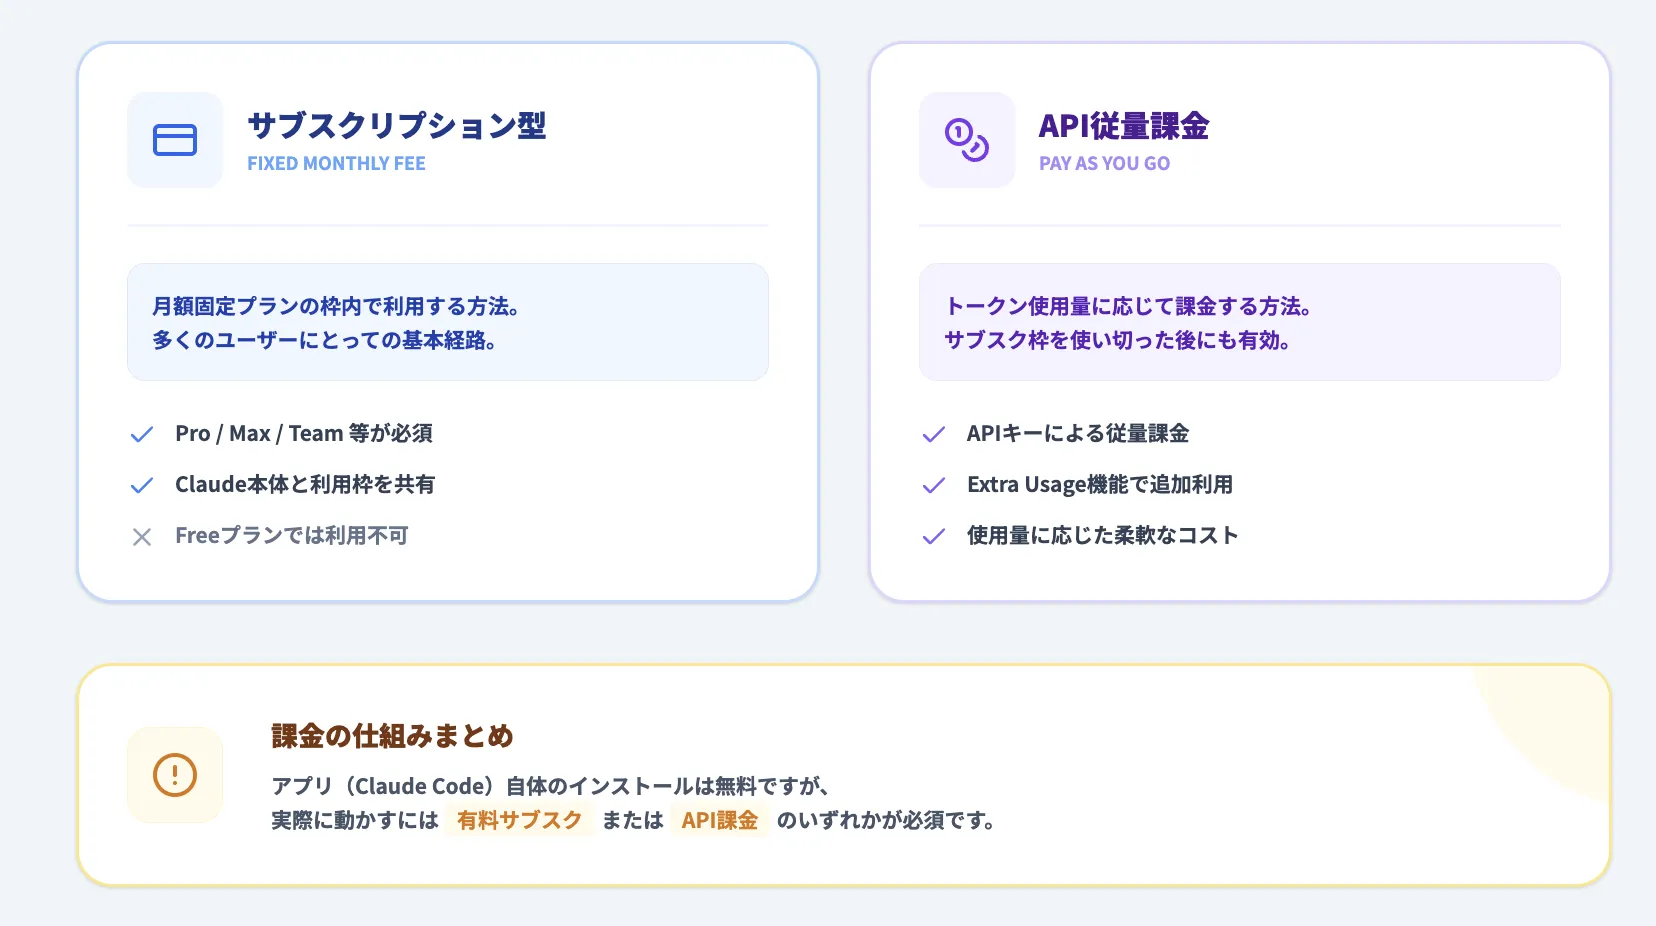The height and width of the screenshot is (926, 1656).
Task: Click the FIXED MONTHLY FEE subtitle text
Action: point(336,163)
